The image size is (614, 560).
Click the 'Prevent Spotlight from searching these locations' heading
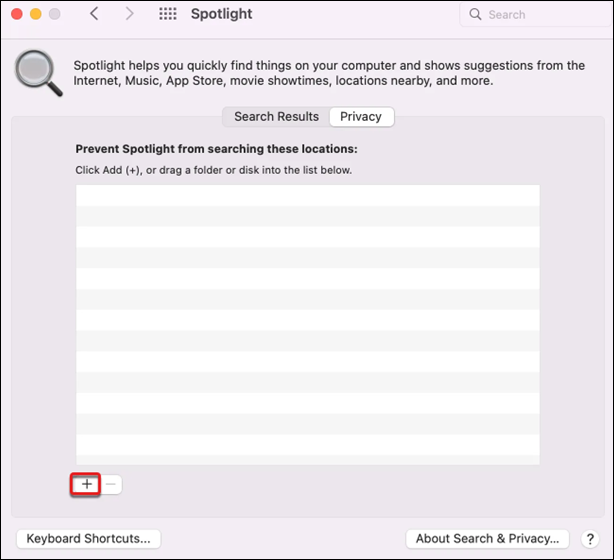tap(217, 149)
